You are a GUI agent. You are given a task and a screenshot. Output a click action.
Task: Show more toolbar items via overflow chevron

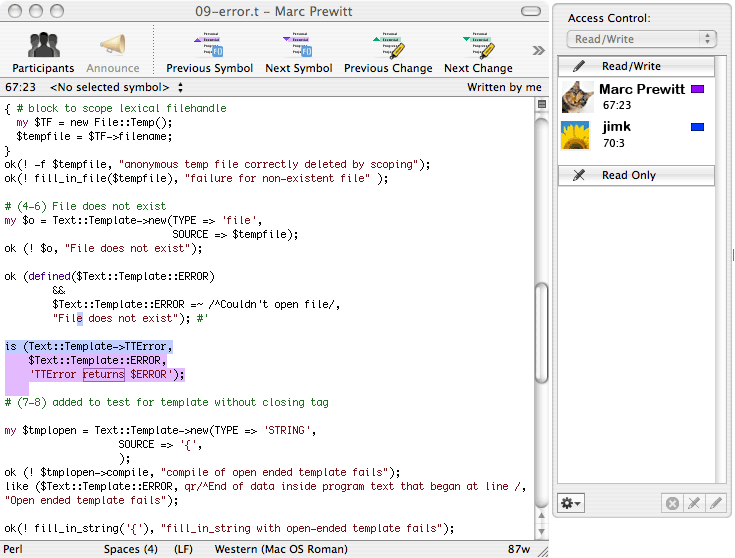538,50
